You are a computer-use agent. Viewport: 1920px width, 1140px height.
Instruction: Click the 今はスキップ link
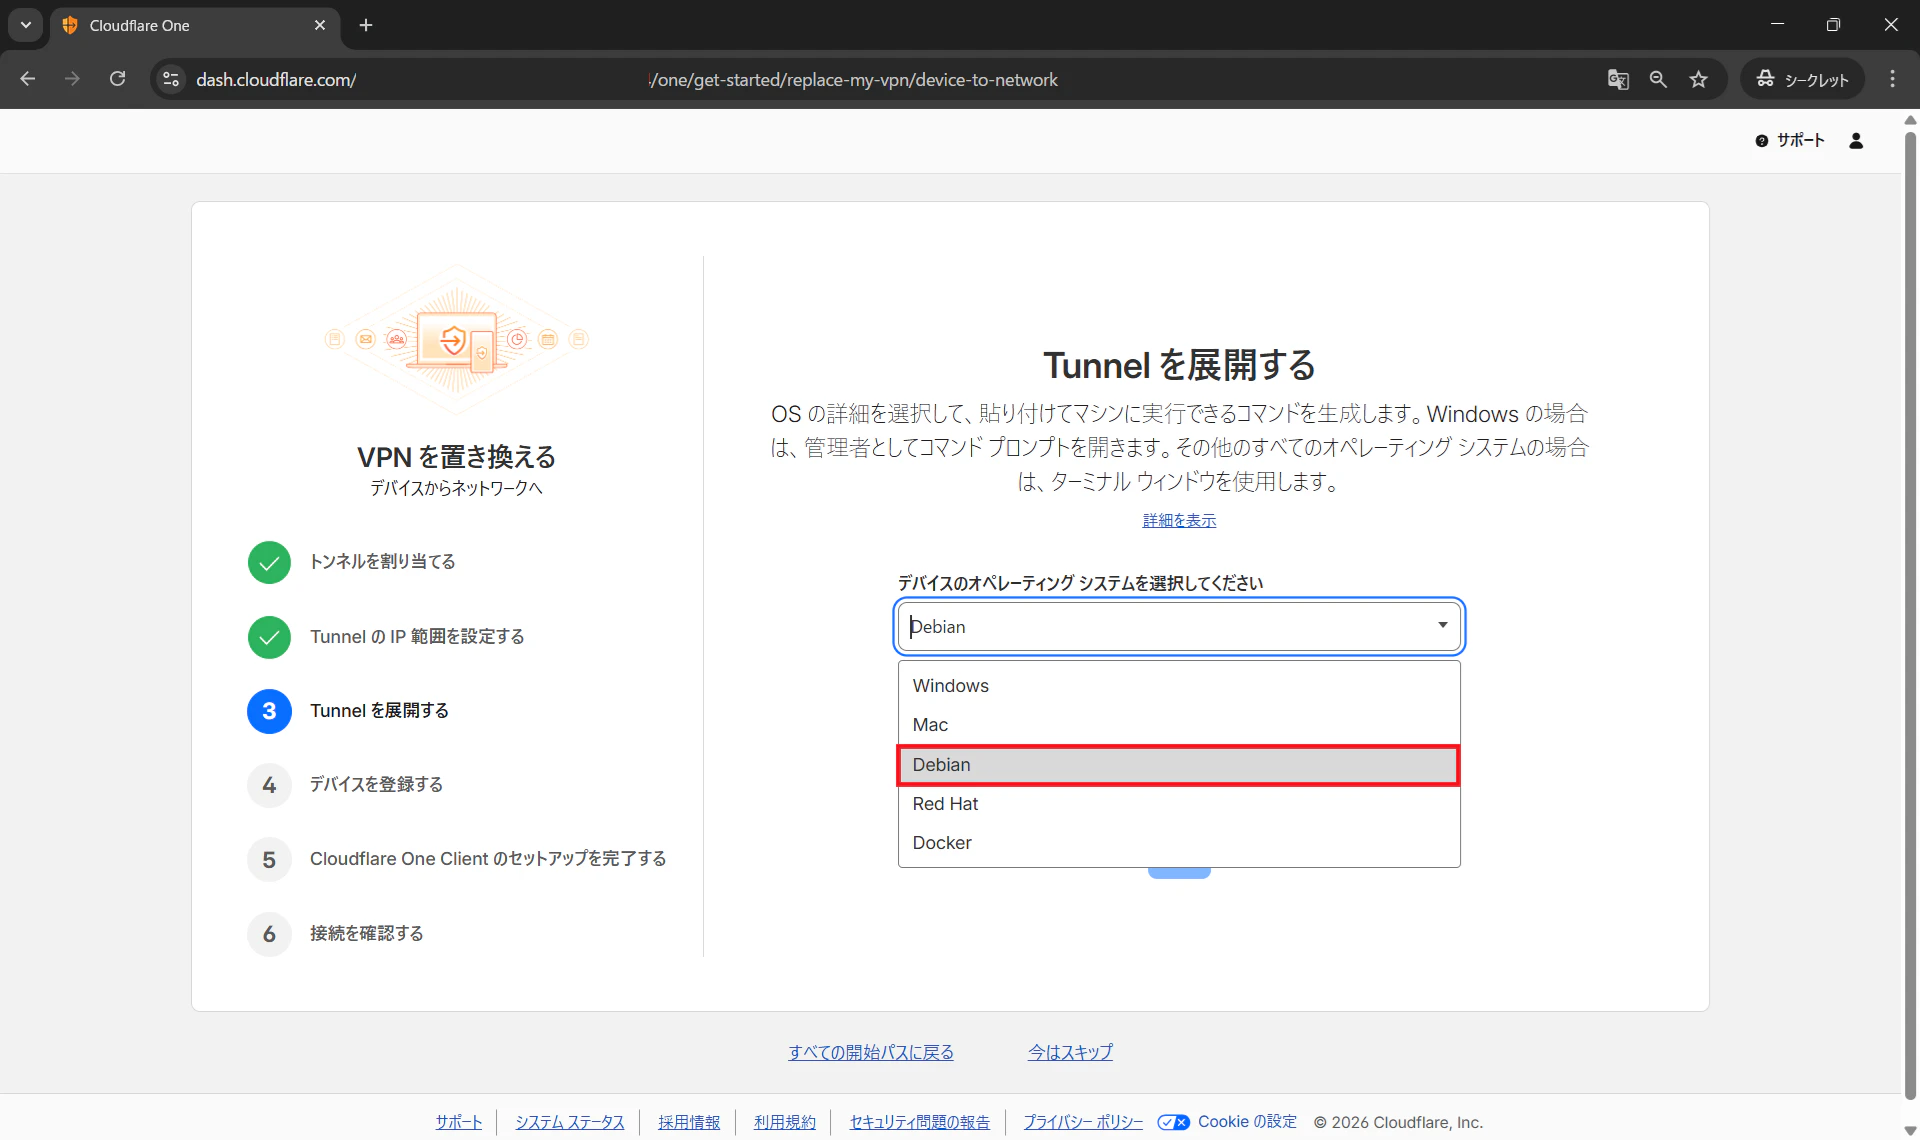[1070, 1052]
